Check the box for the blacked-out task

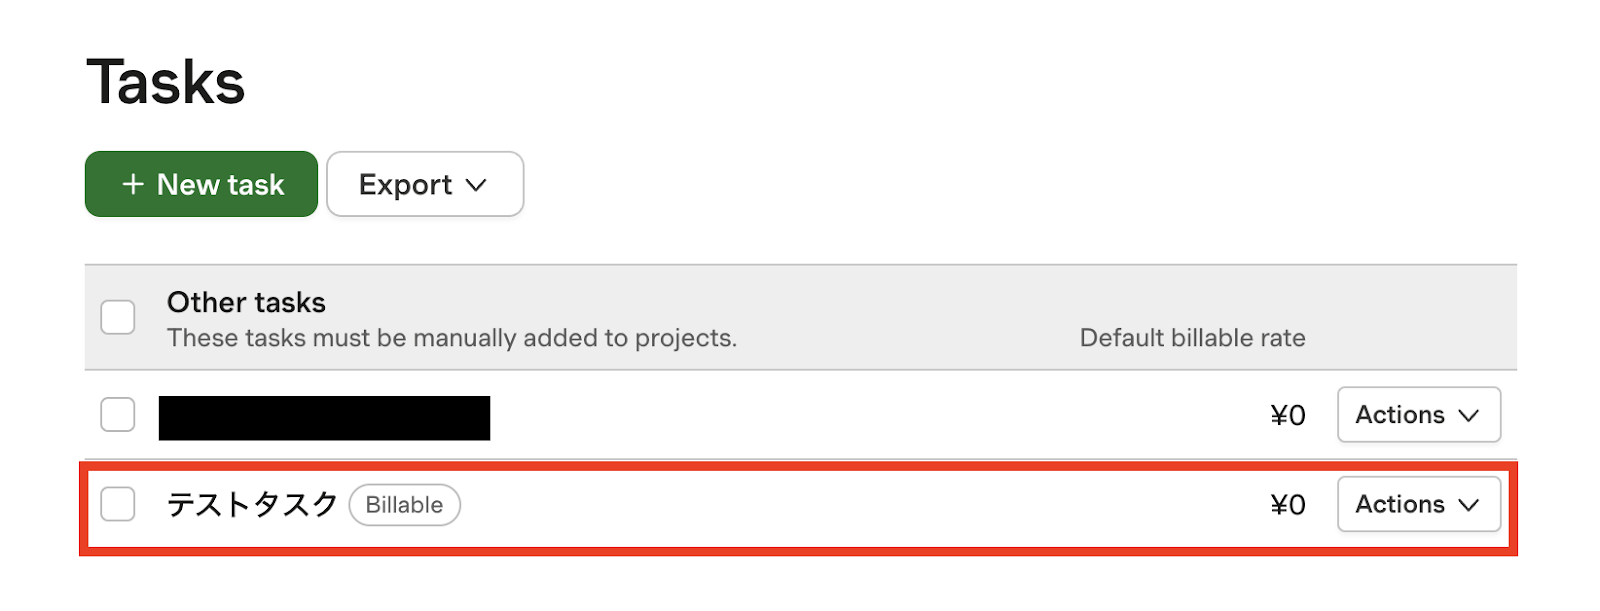pyautogui.click(x=118, y=414)
